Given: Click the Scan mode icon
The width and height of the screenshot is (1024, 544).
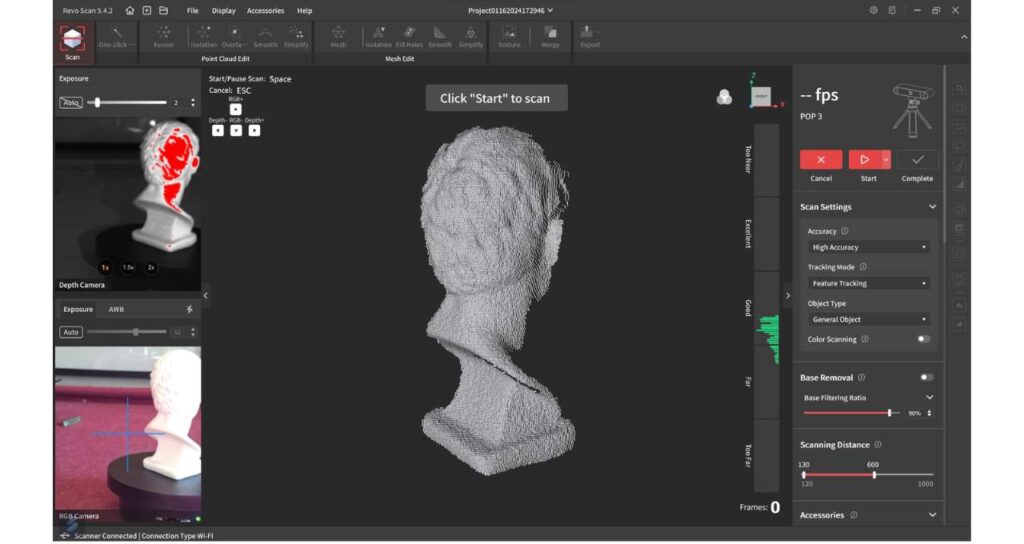Looking at the screenshot, I should click(x=72, y=40).
